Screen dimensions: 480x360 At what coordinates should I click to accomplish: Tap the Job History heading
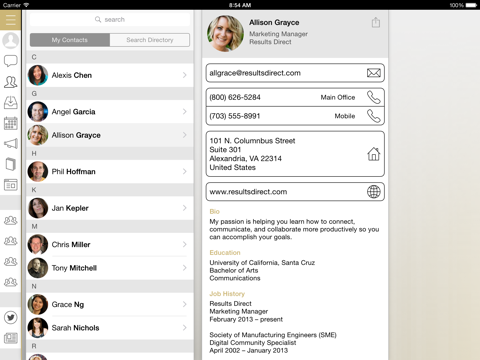227,294
